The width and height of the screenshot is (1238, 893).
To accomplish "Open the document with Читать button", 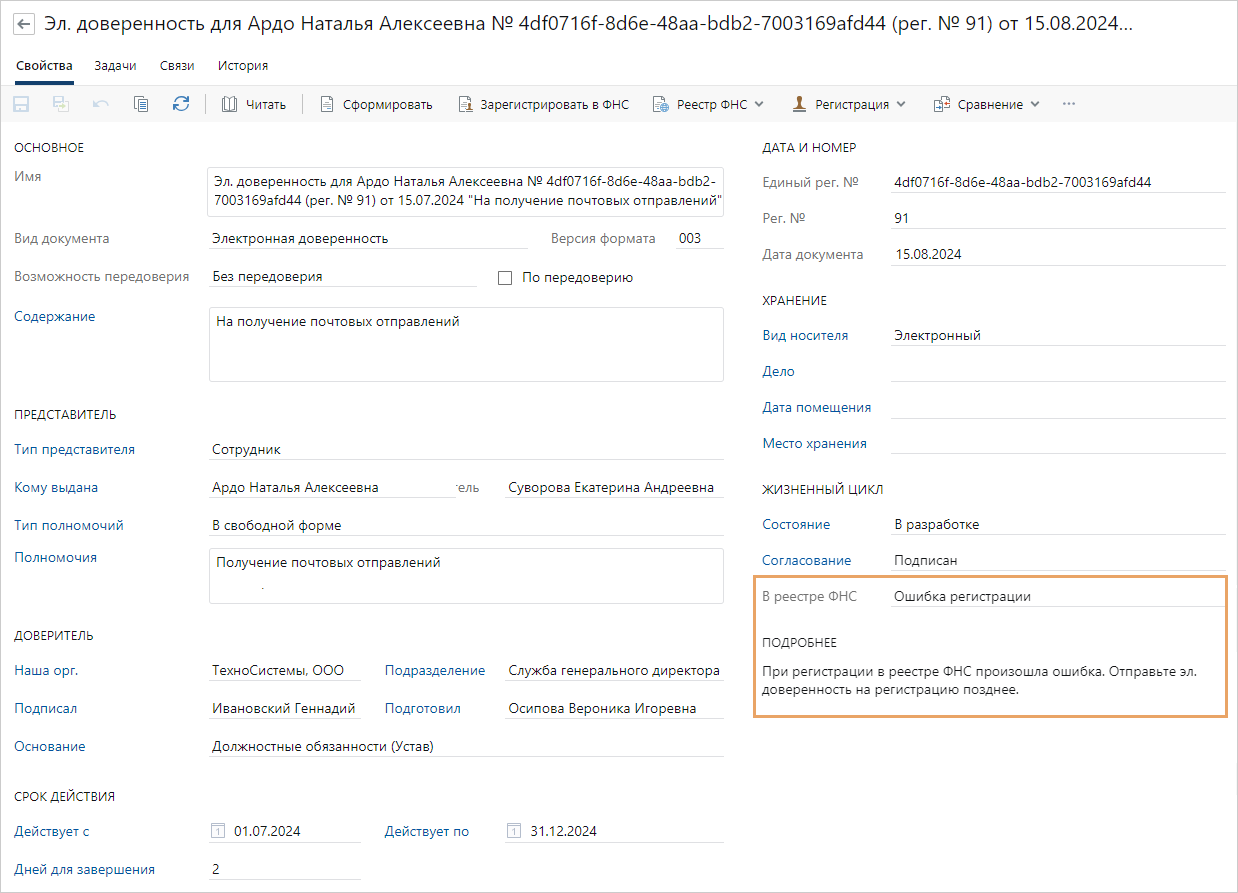I will pyautogui.click(x=254, y=104).
